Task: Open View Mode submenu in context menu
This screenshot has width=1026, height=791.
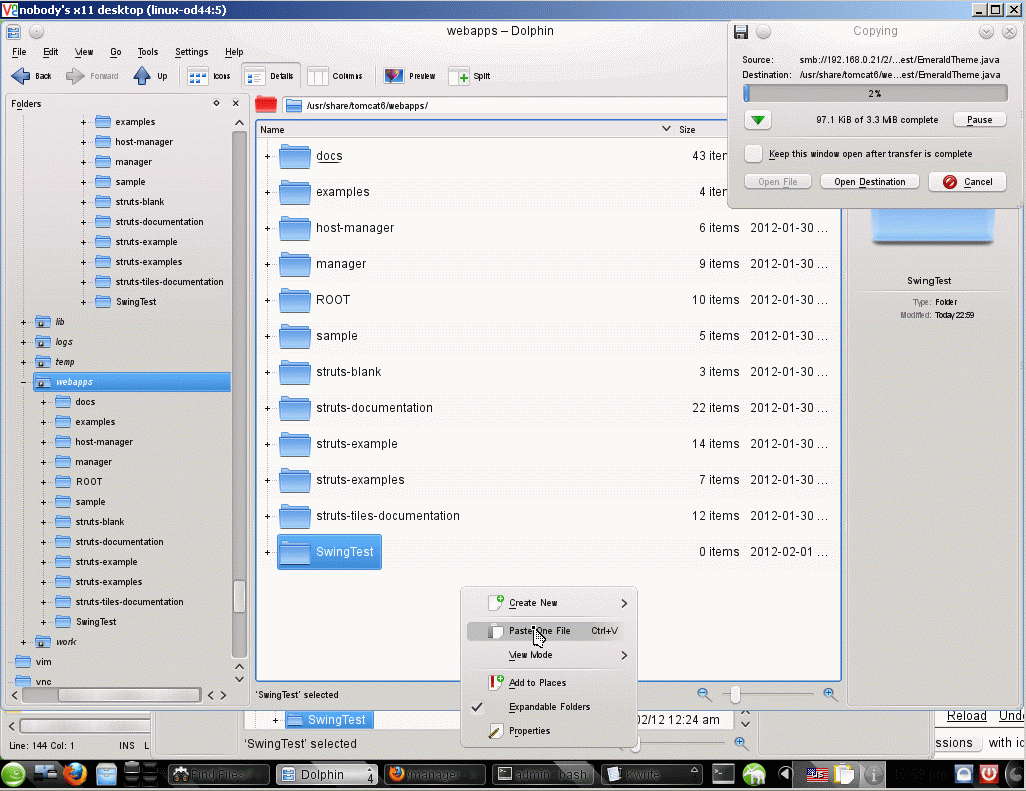Action: click(549, 655)
